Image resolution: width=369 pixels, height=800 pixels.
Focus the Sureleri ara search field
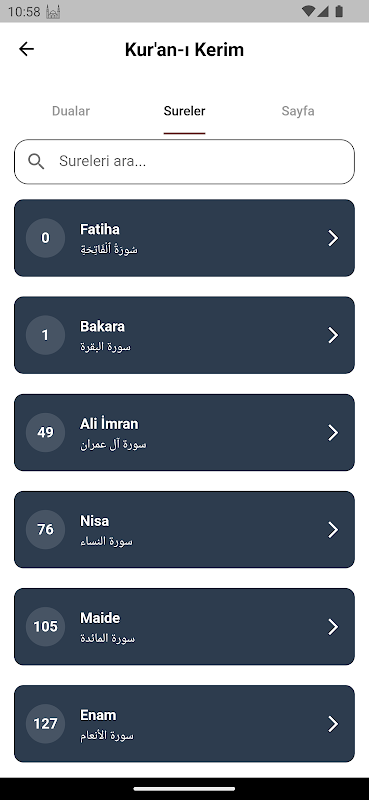click(x=184, y=162)
